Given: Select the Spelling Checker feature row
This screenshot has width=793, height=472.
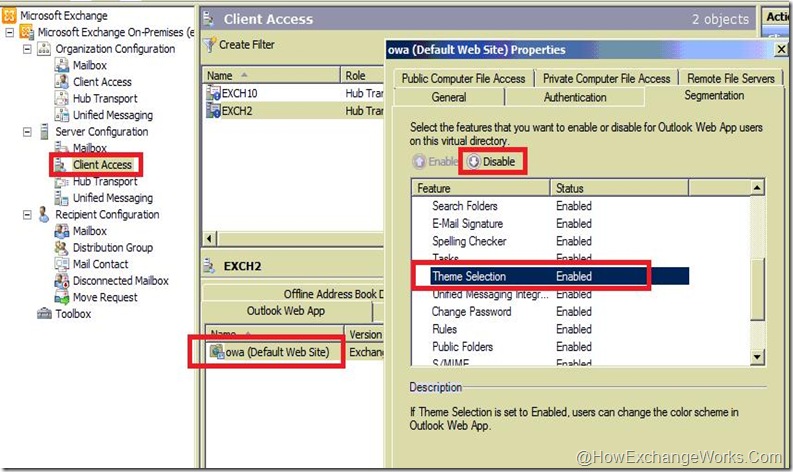Looking at the screenshot, I should 550,241.
